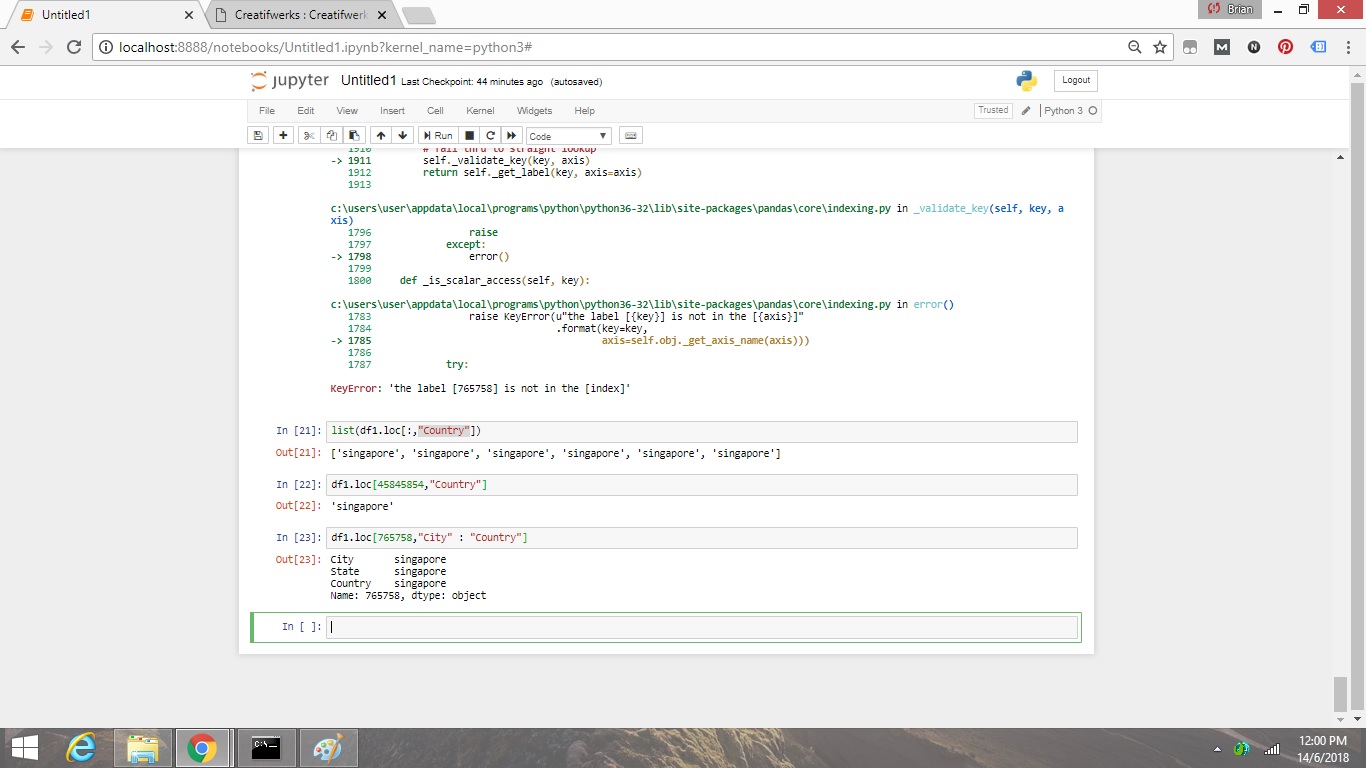
Task: Click the KeyError message text
Action: tap(481, 388)
